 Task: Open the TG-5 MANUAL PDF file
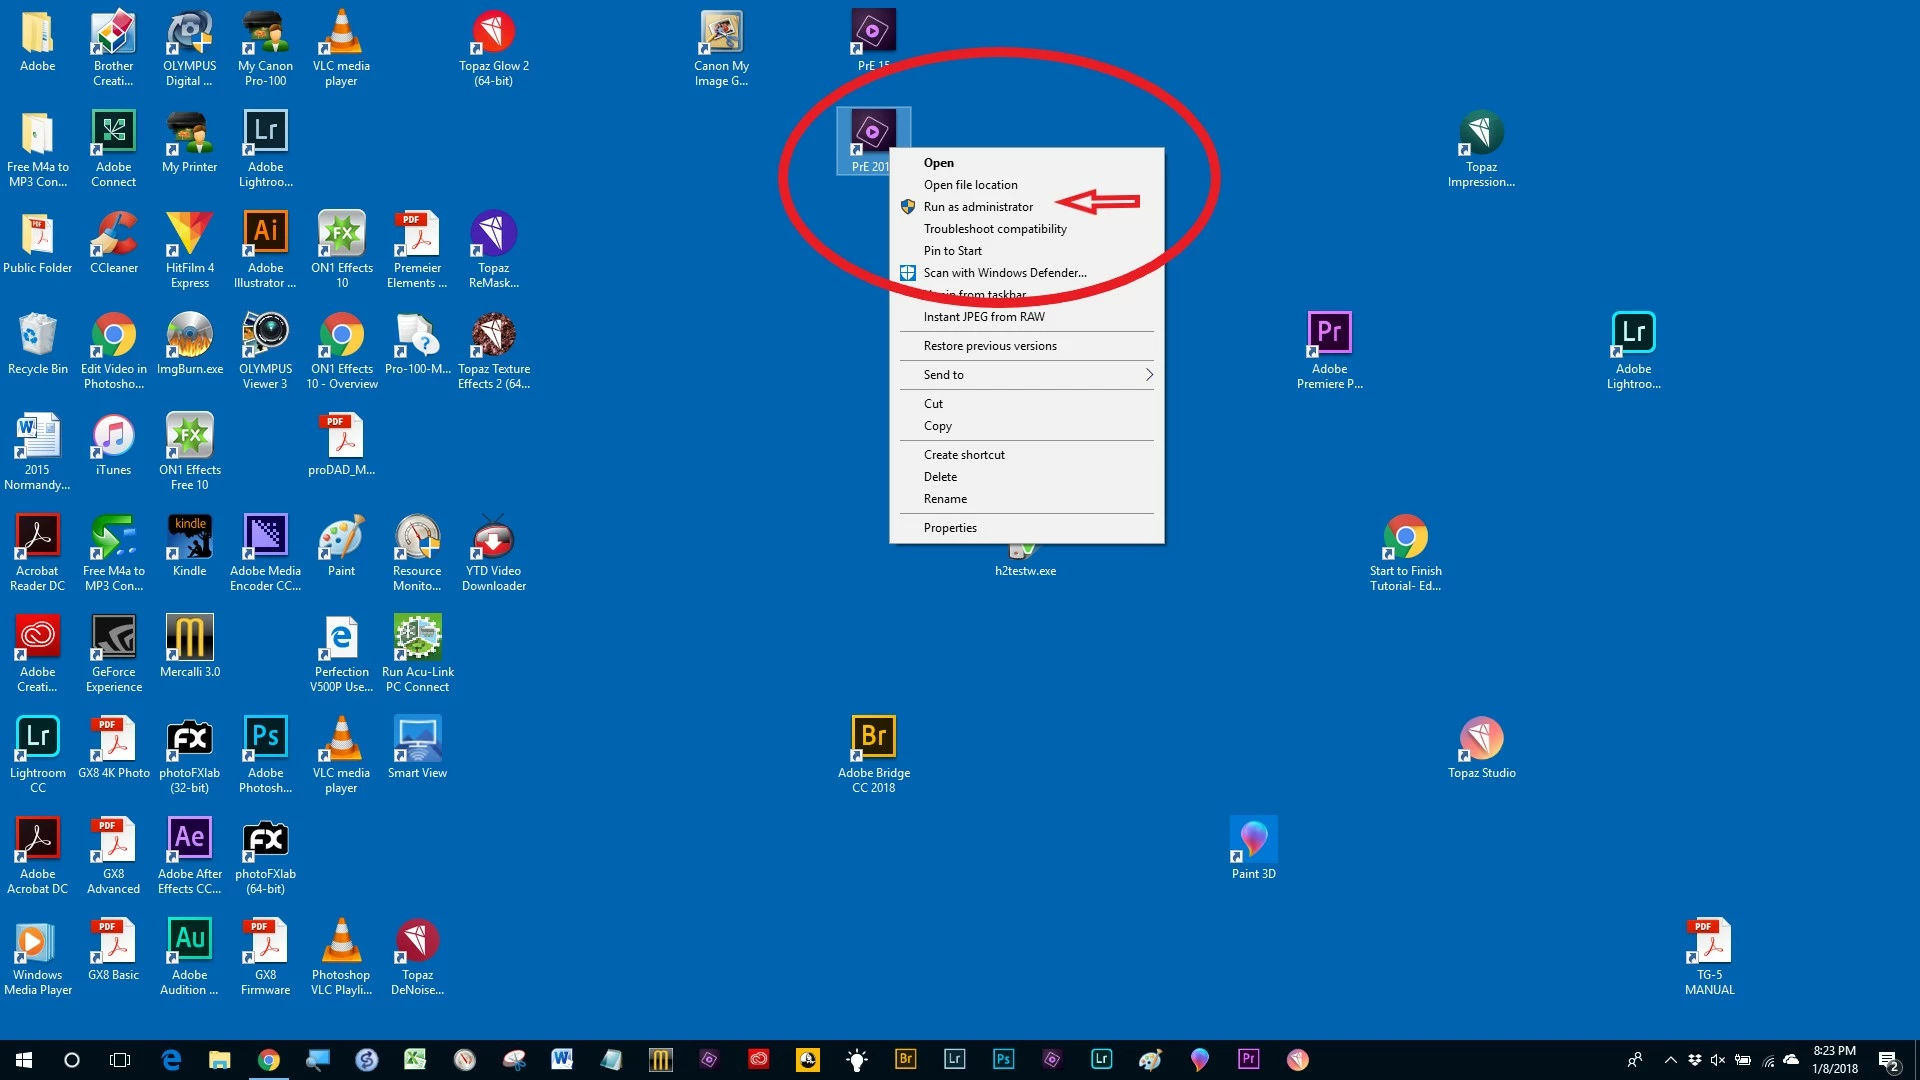[x=1709, y=941]
